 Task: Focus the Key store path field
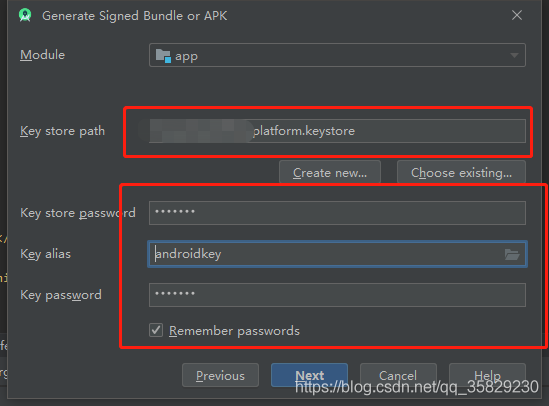point(337,131)
